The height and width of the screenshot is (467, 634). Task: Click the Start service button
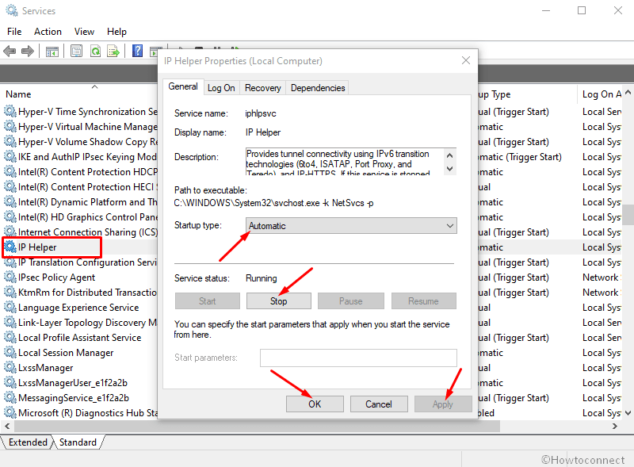click(x=207, y=301)
